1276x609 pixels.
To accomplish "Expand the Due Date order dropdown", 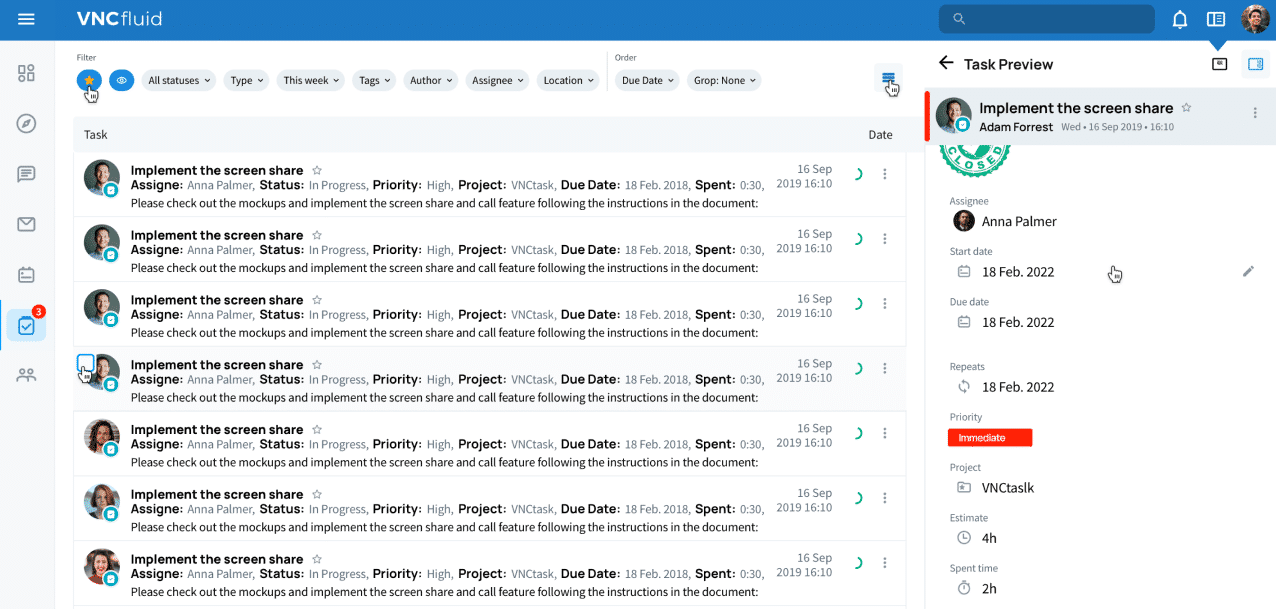I will click(647, 80).
